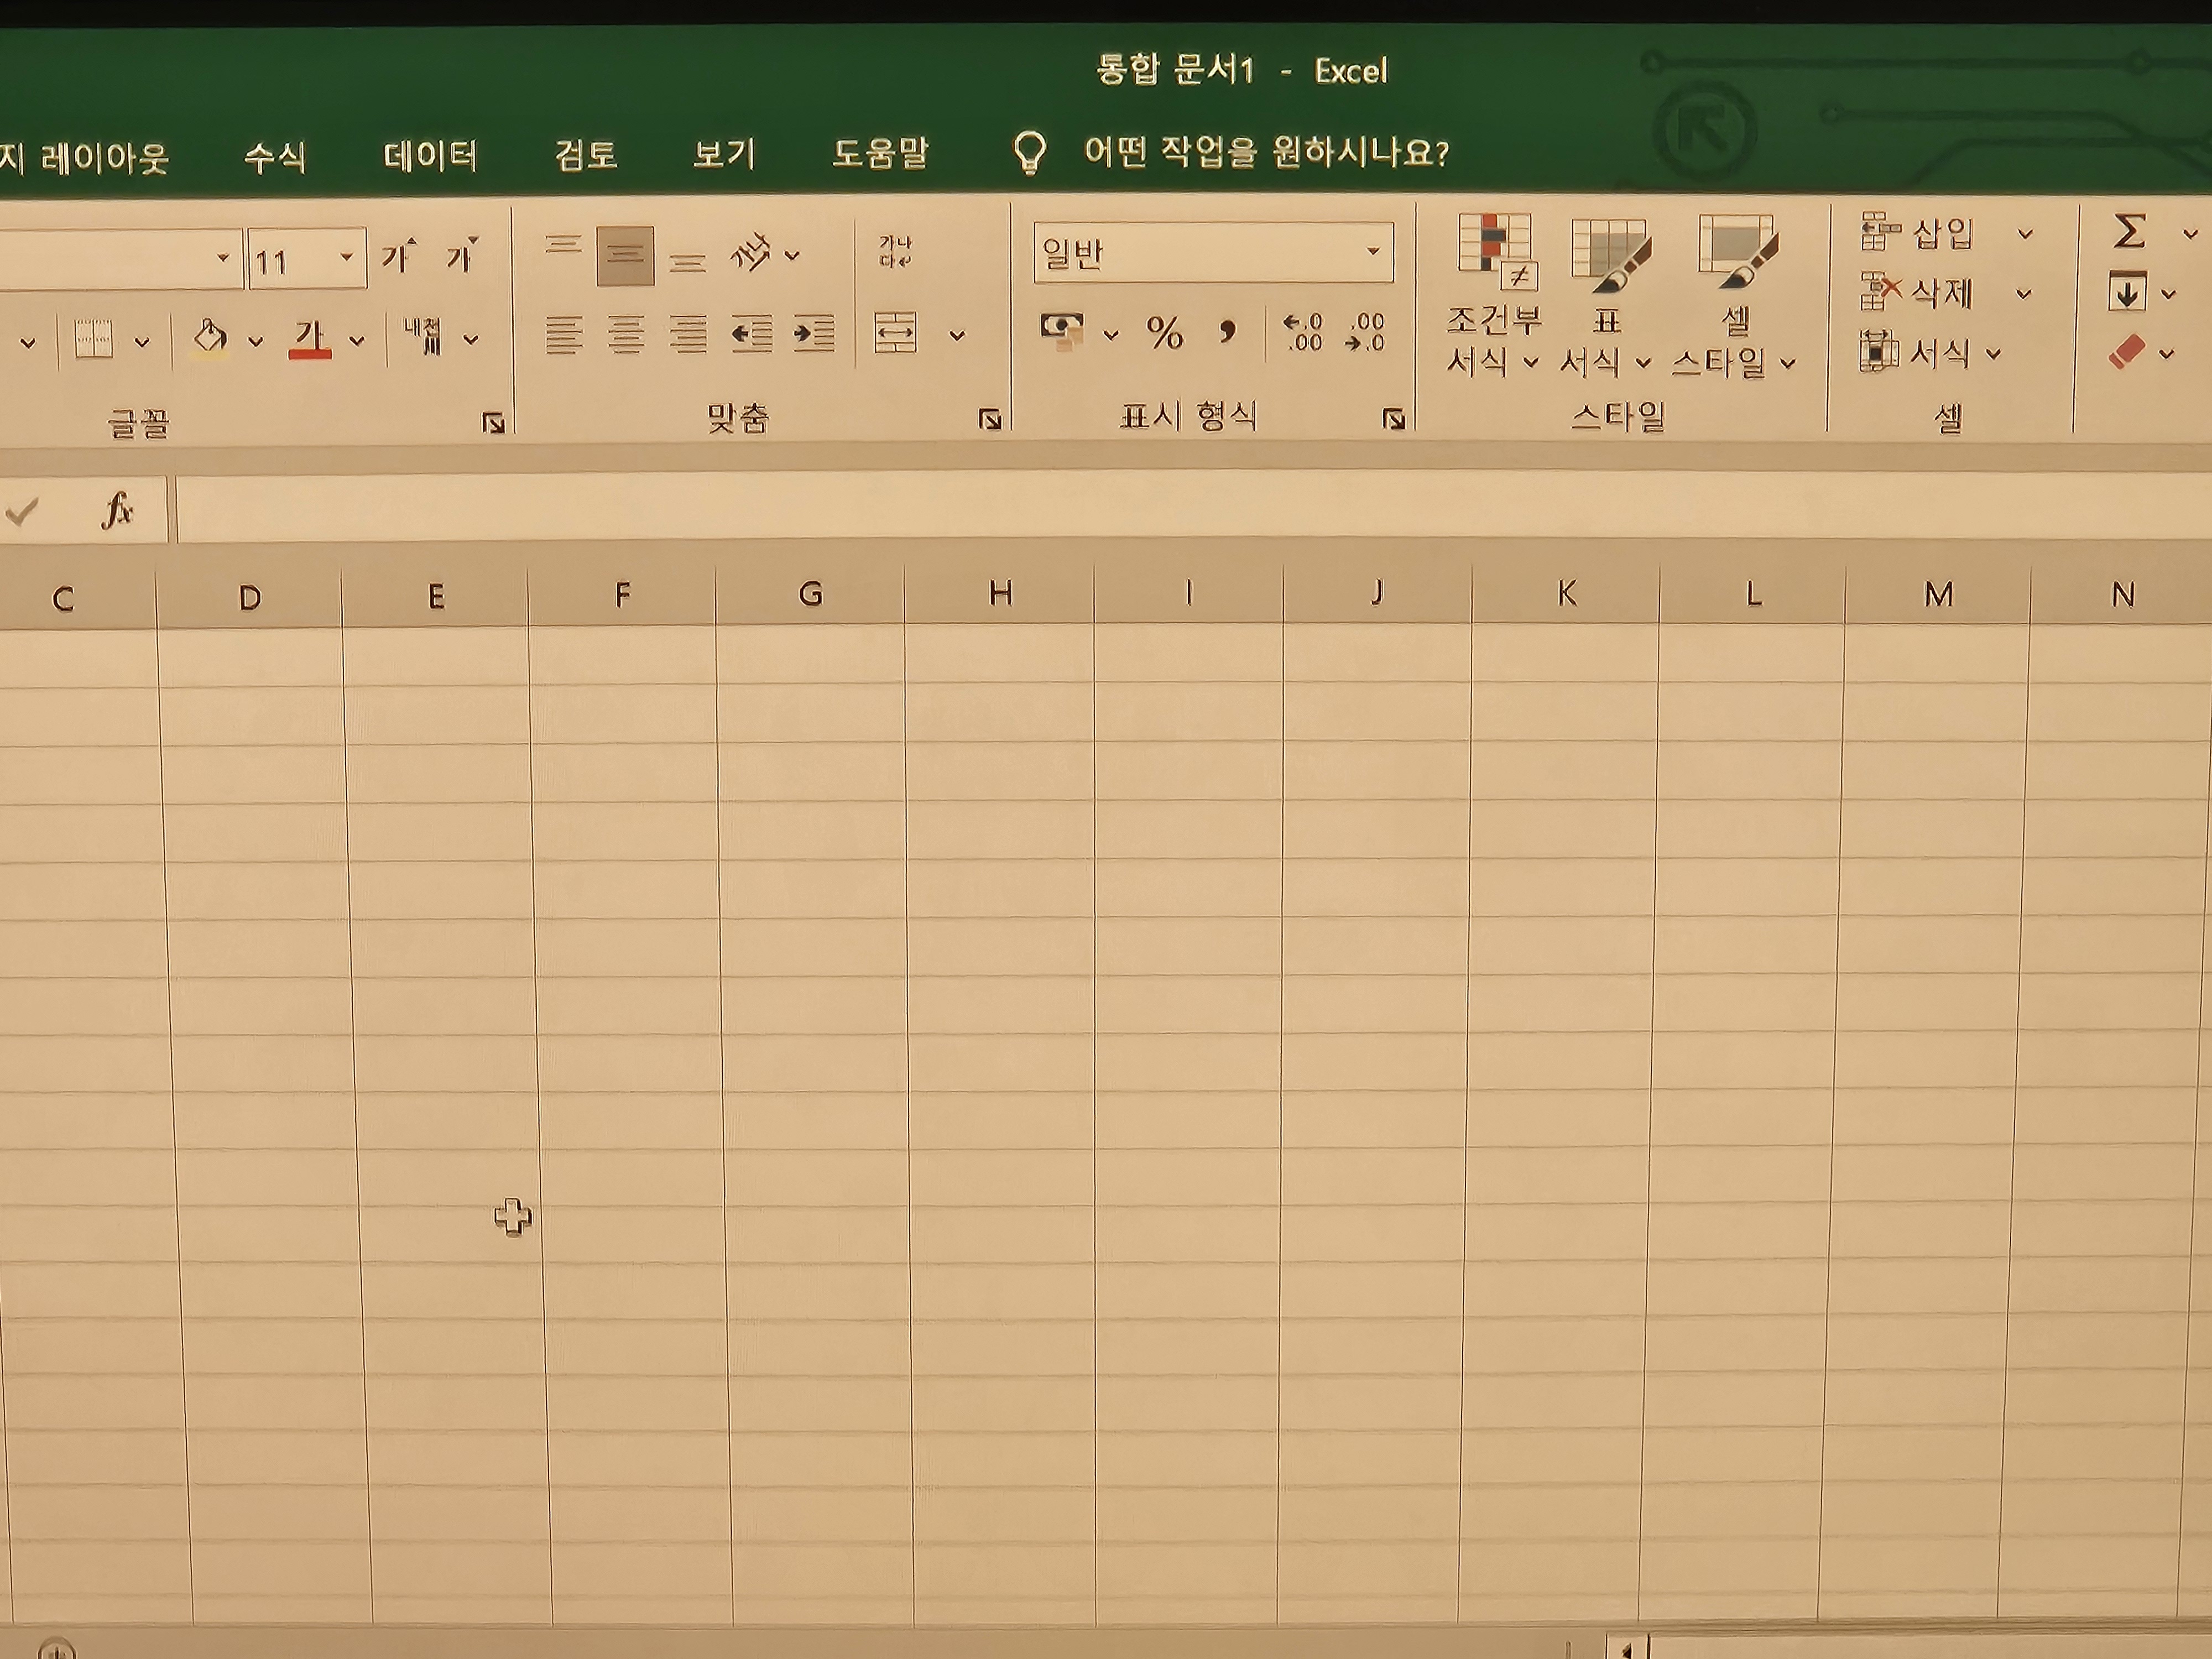
Task: Open the accounting format dropdown arrow
Action: point(1111,335)
